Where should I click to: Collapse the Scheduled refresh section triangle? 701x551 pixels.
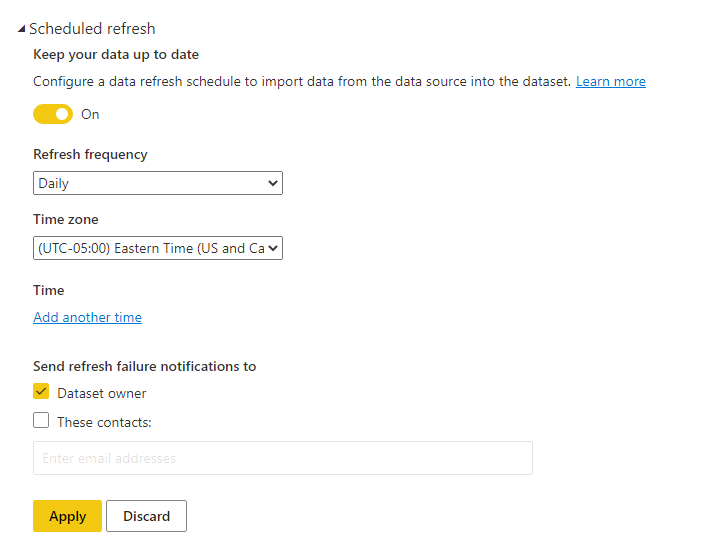click(21, 29)
